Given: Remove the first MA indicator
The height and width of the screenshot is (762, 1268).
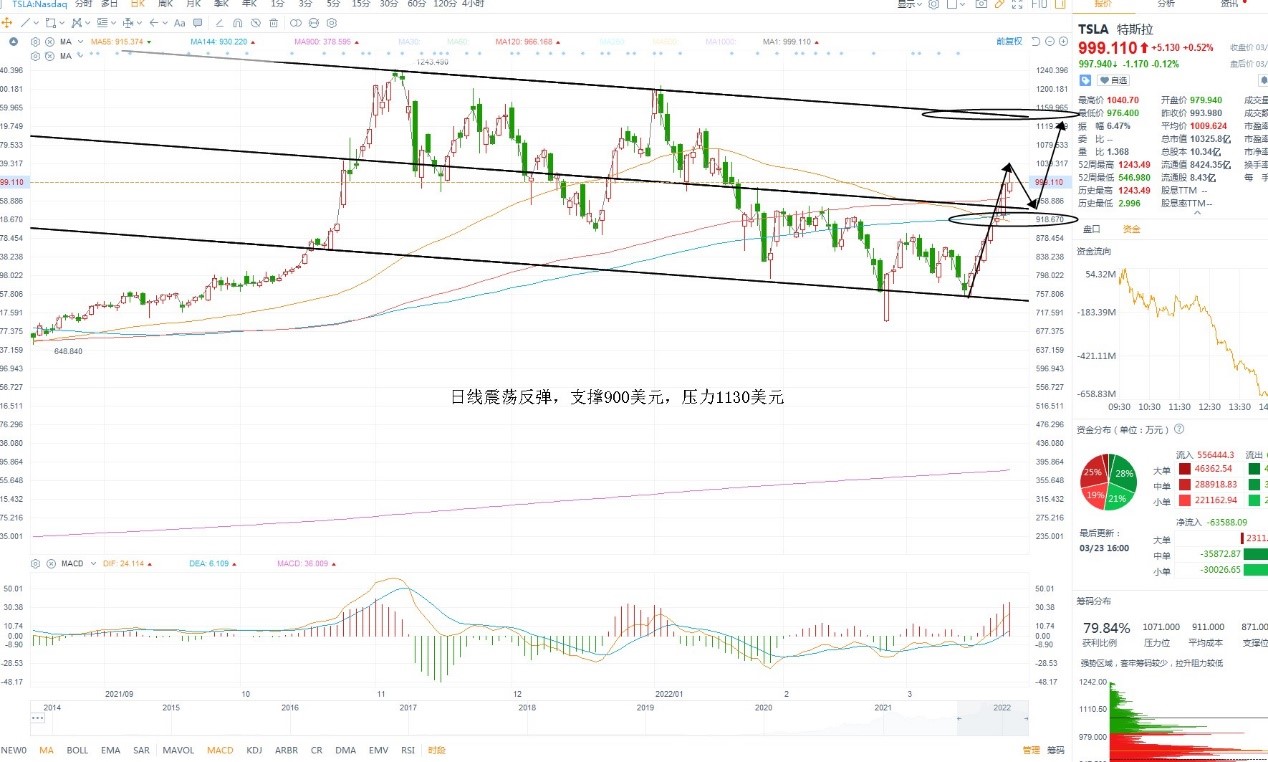Looking at the screenshot, I should [x=49, y=42].
